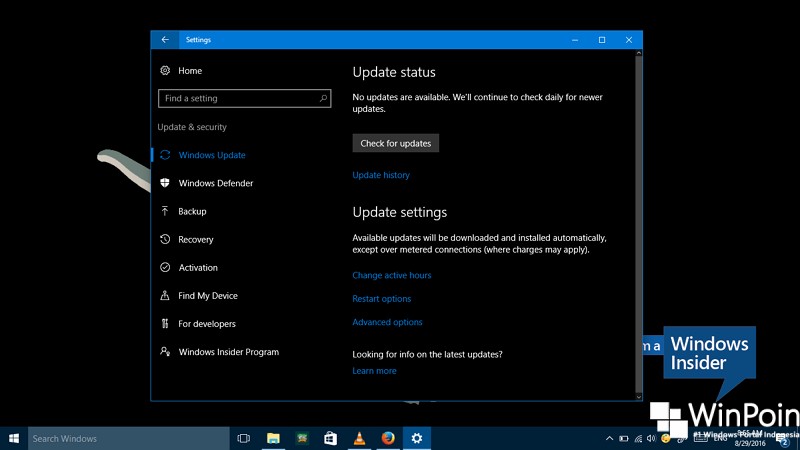Launch VLC media player from taskbar

tap(359, 438)
